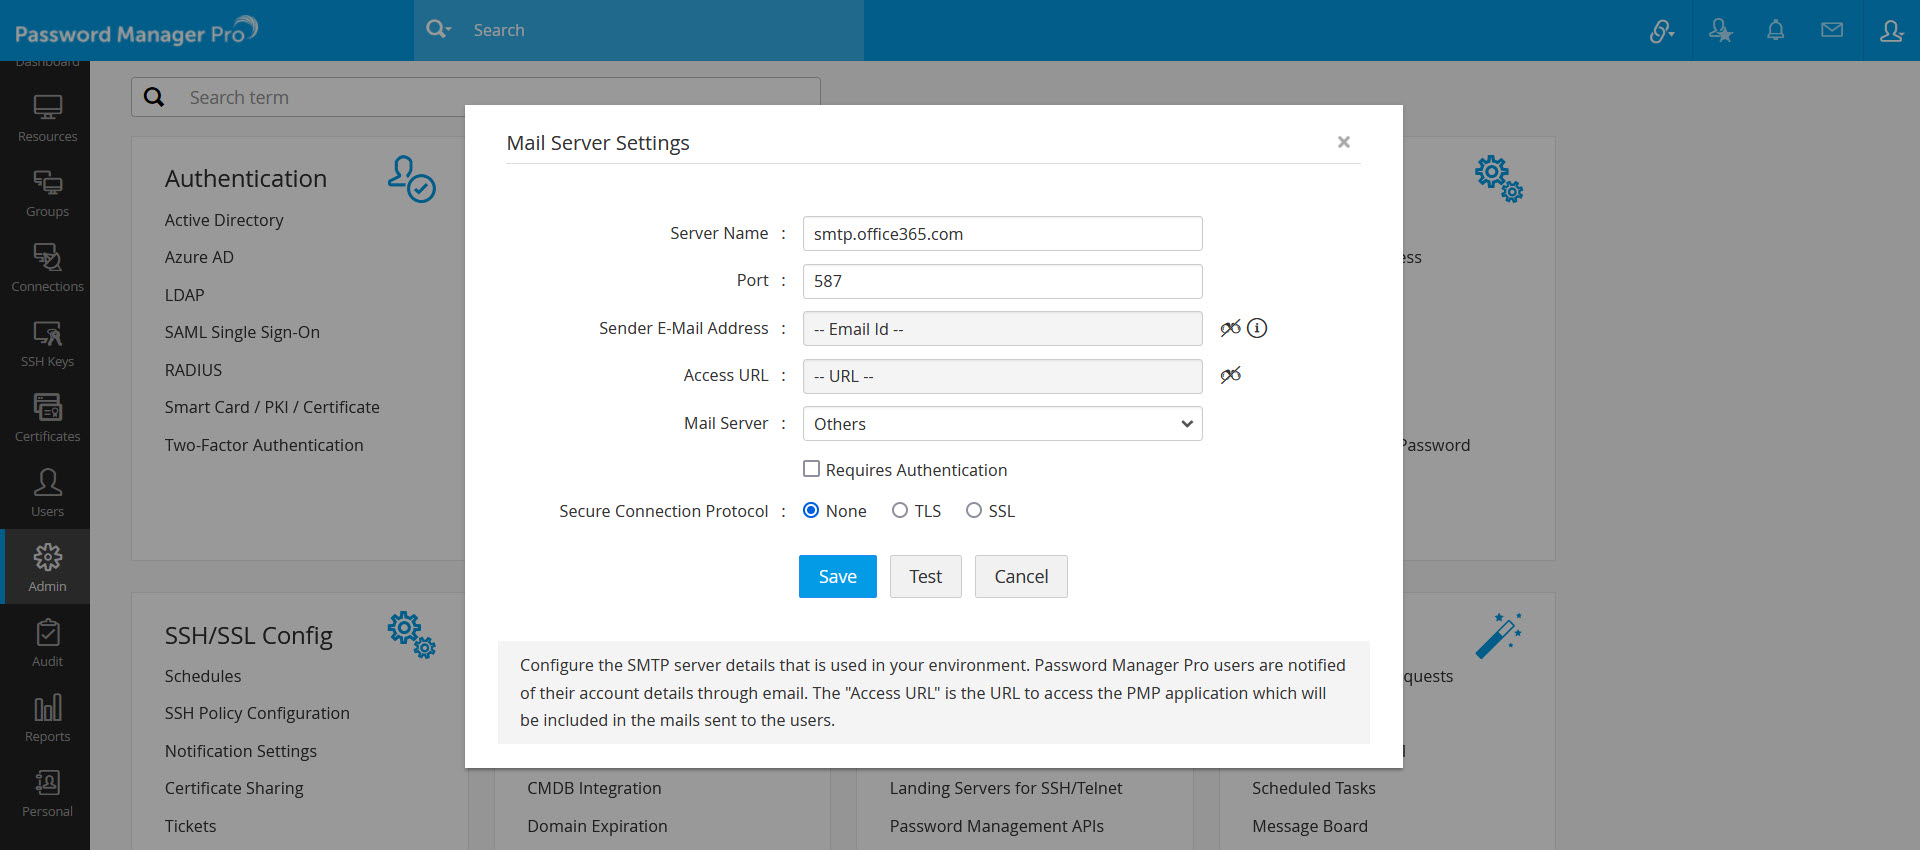
Task: Expand the Mail Server dropdown
Action: click(1002, 424)
